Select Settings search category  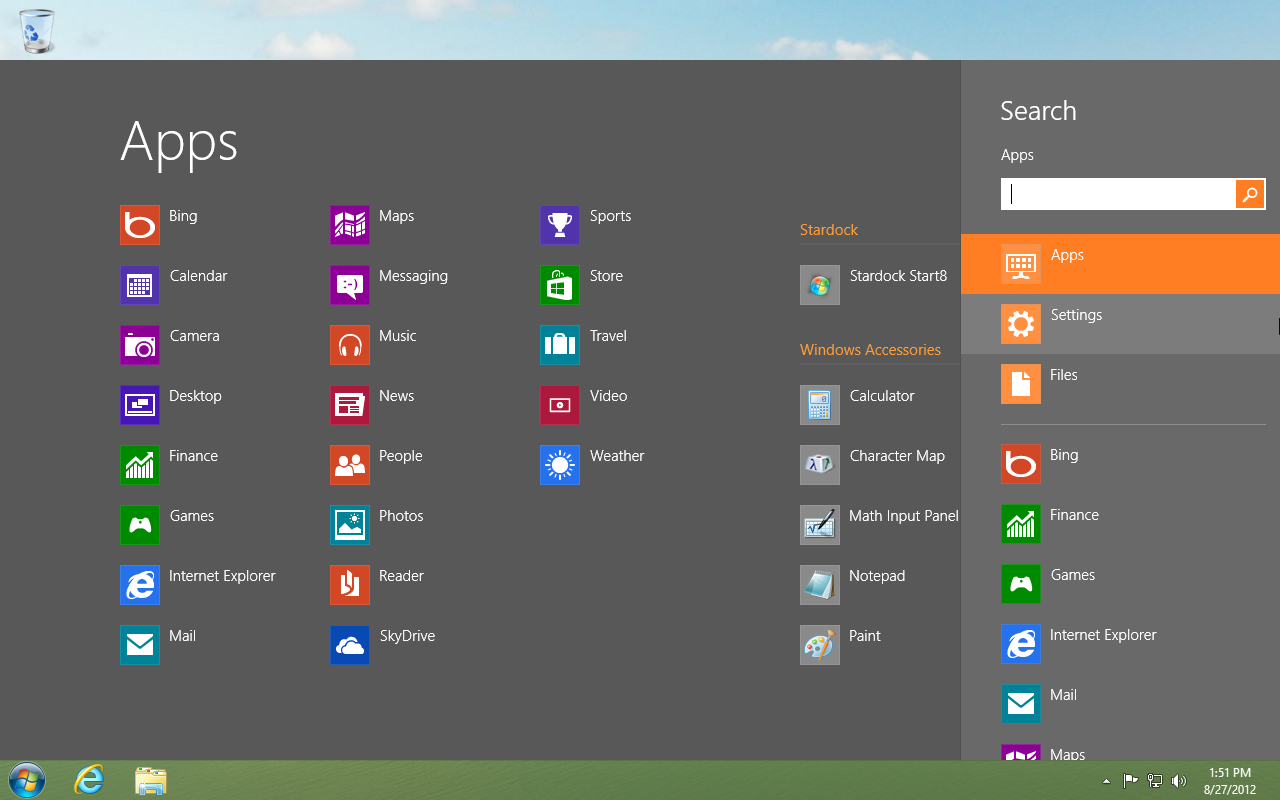pos(1120,324)
